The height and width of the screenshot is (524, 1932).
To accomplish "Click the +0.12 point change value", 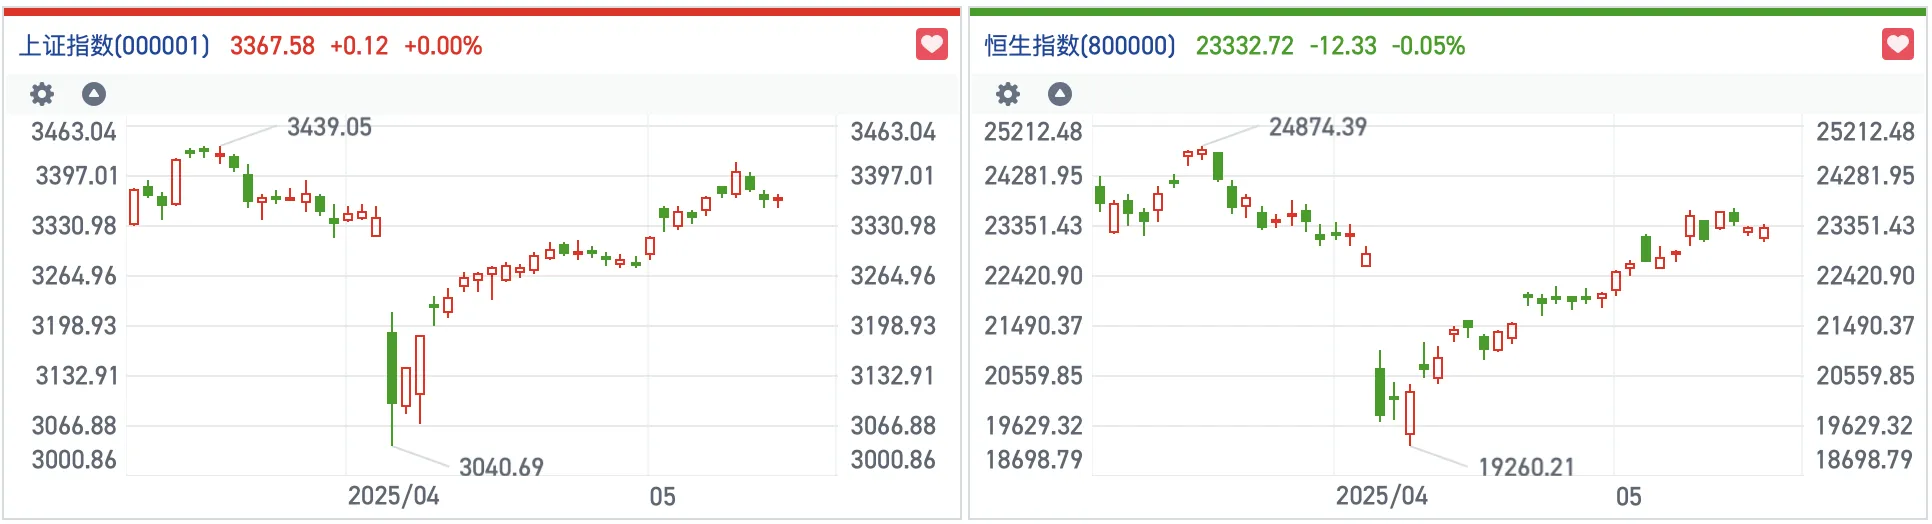I will [359, 46].
